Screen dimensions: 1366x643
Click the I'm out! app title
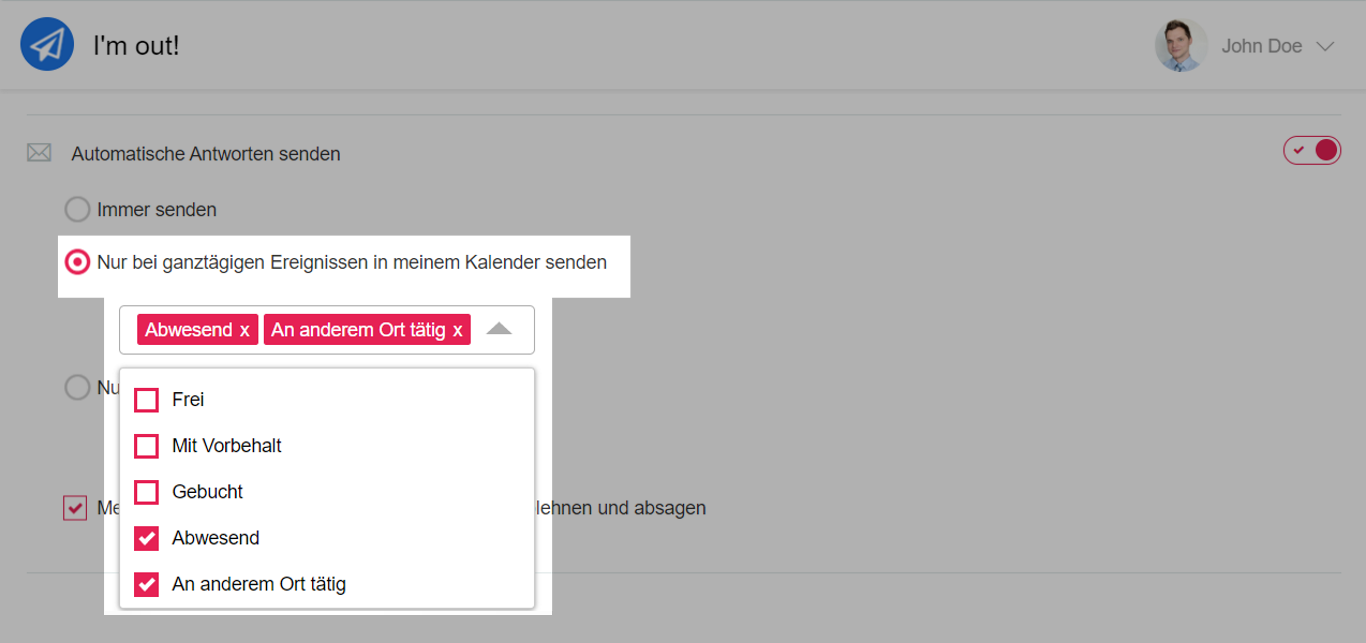tap(136, 46)
